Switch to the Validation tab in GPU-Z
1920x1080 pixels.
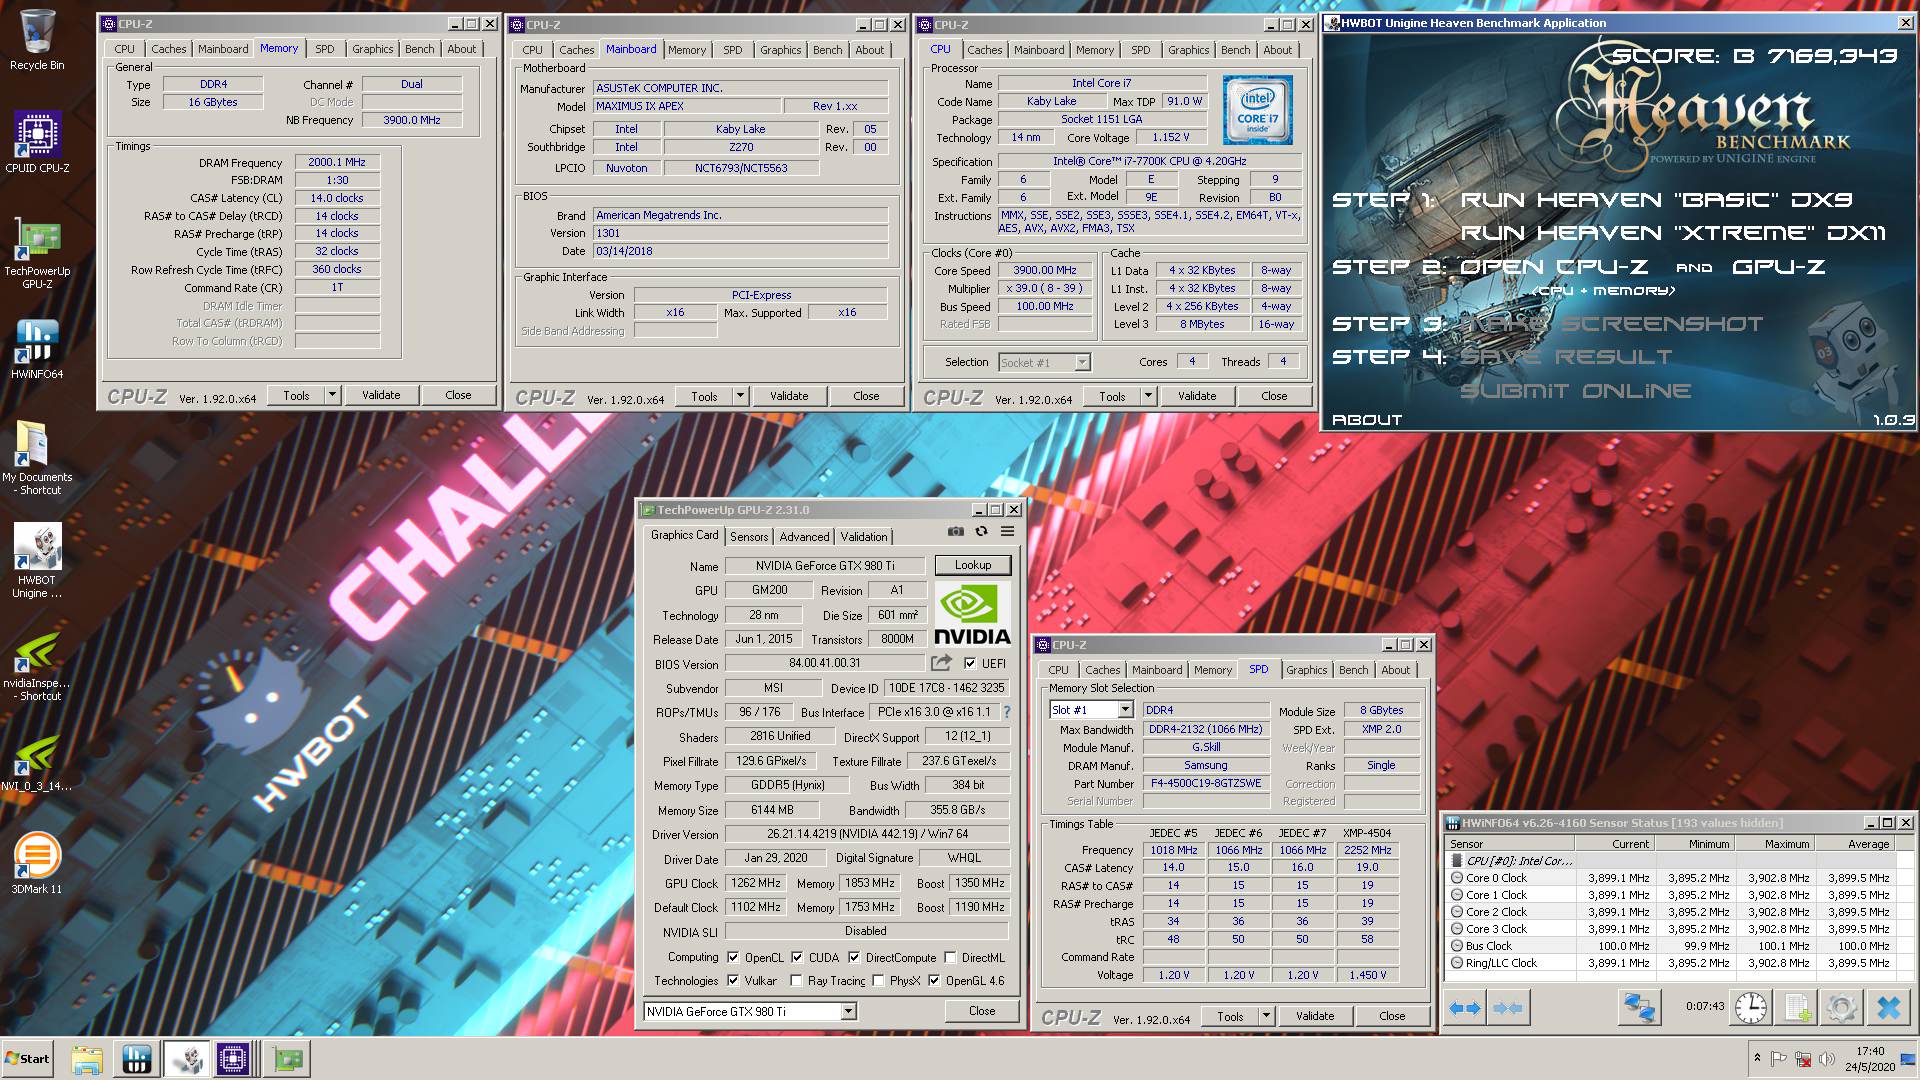864,537
